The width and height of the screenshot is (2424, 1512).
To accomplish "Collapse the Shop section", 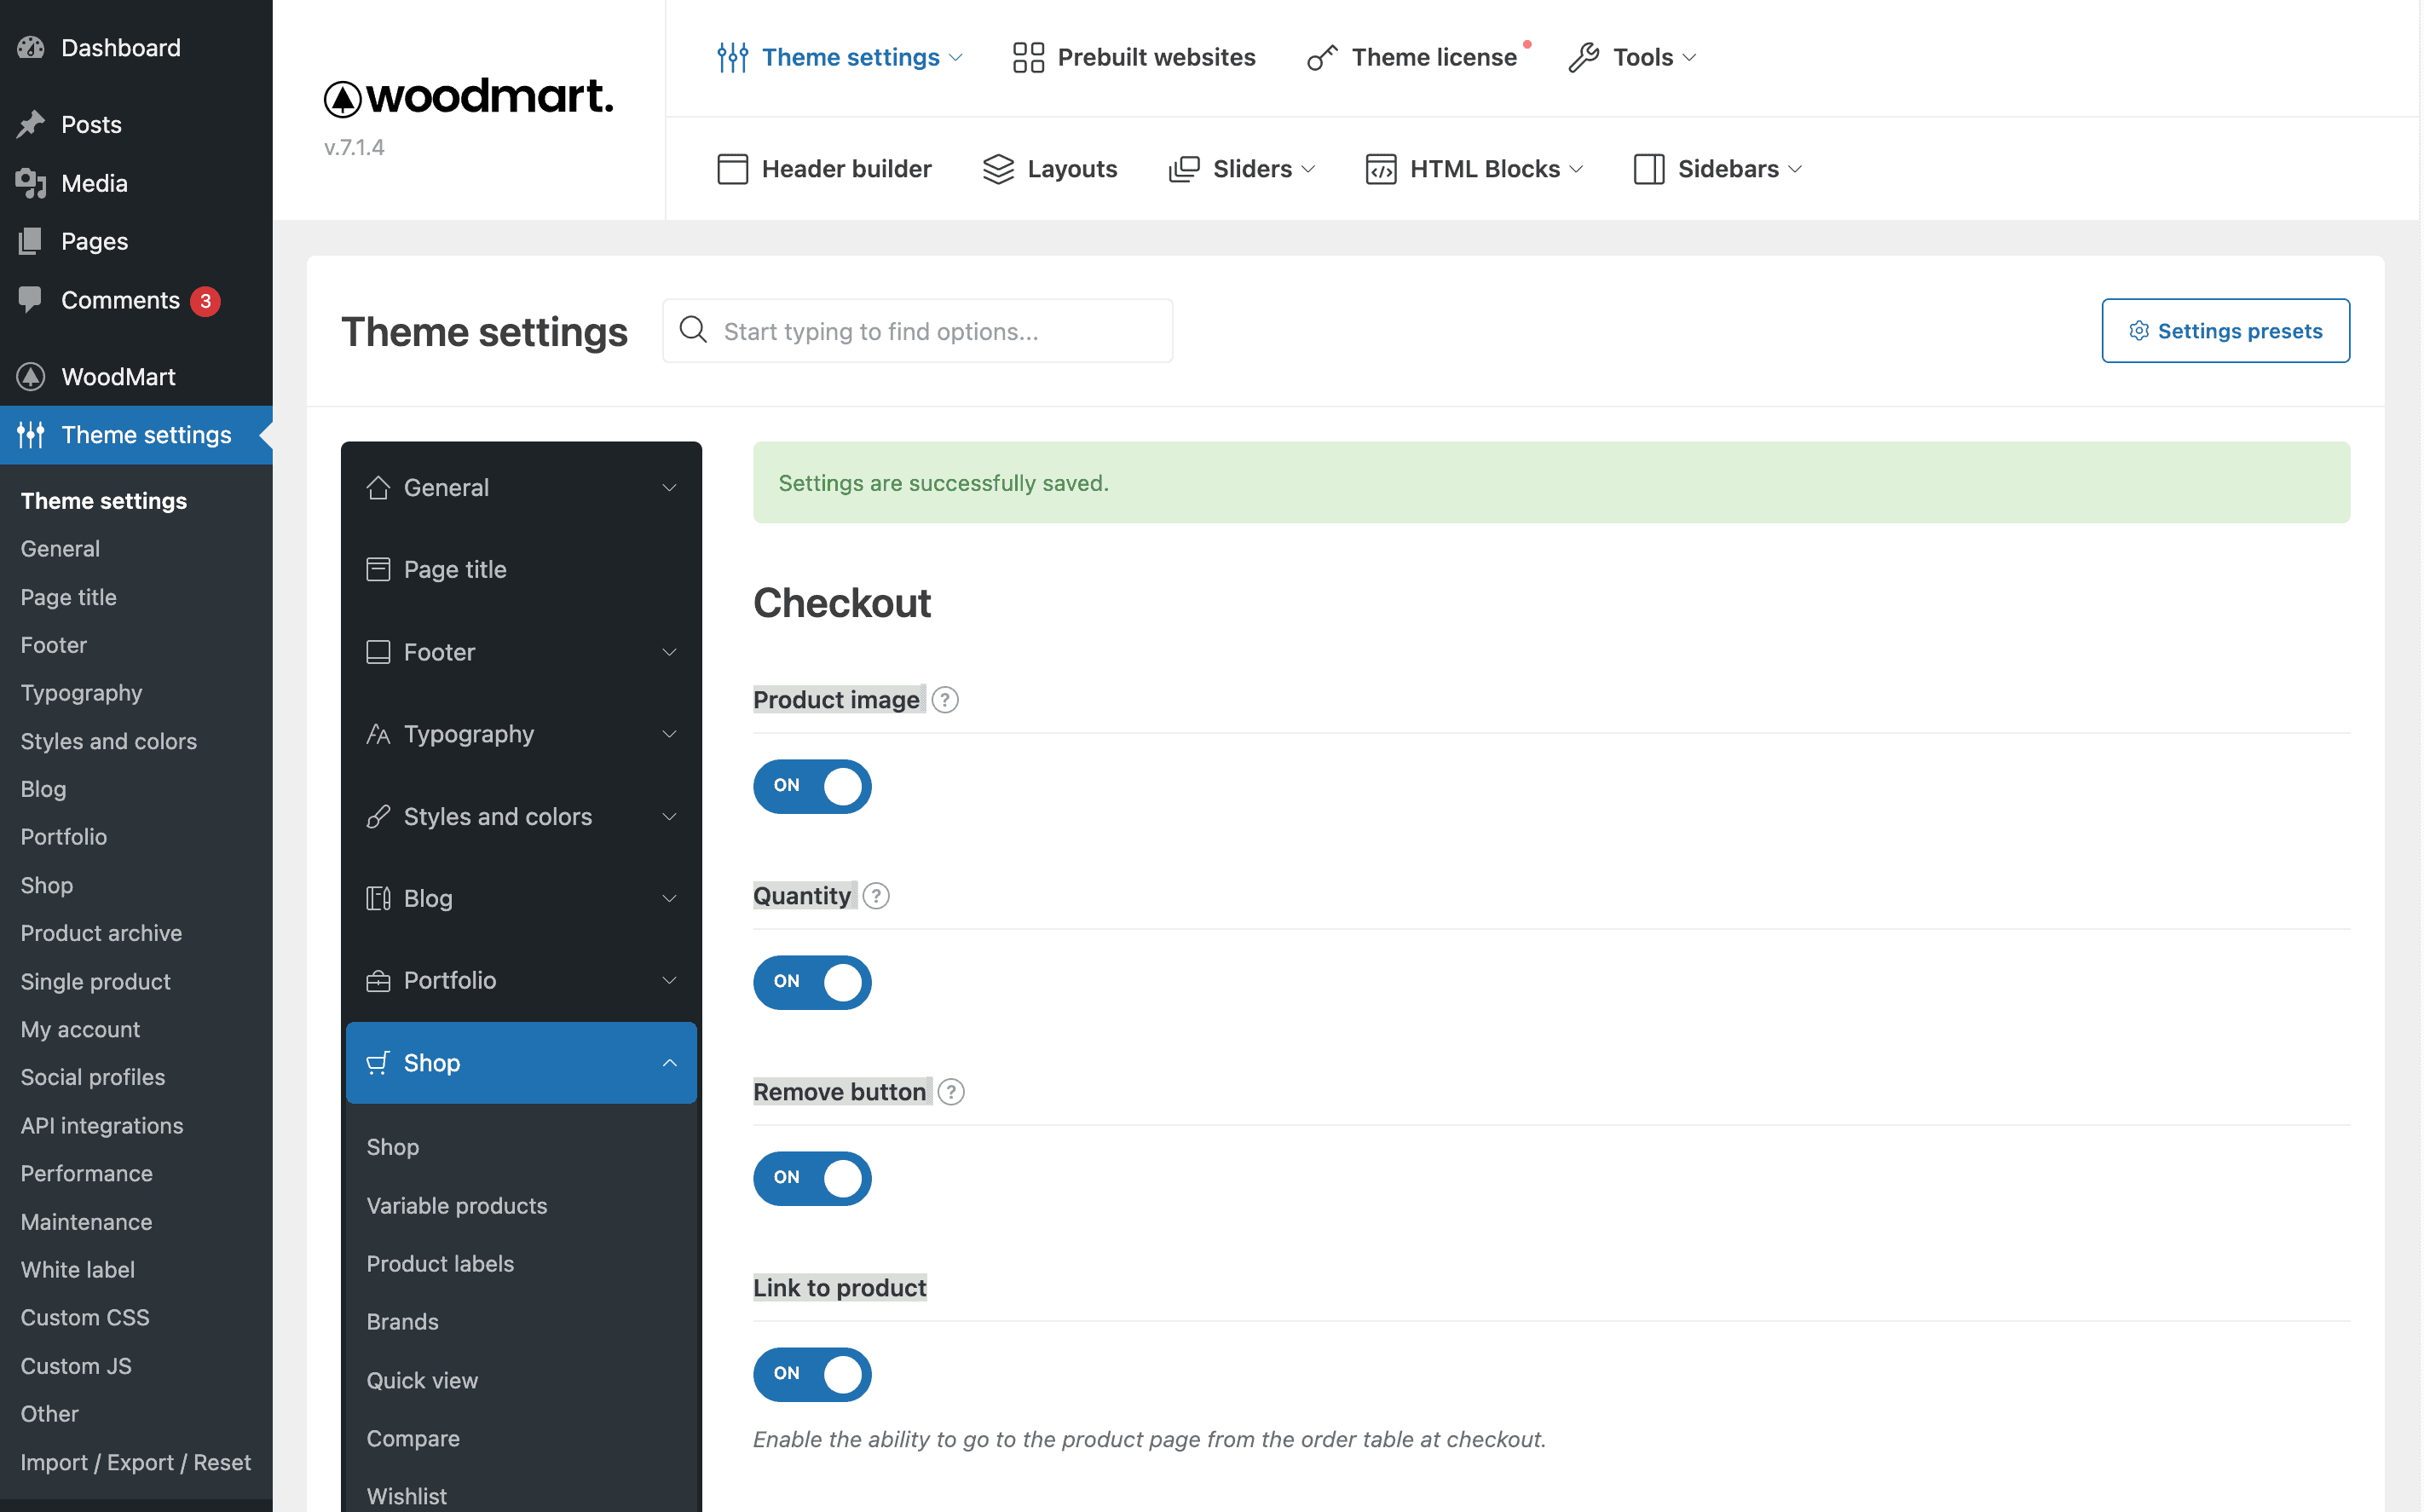I will pyautogui.click(x=521, y=1062).
